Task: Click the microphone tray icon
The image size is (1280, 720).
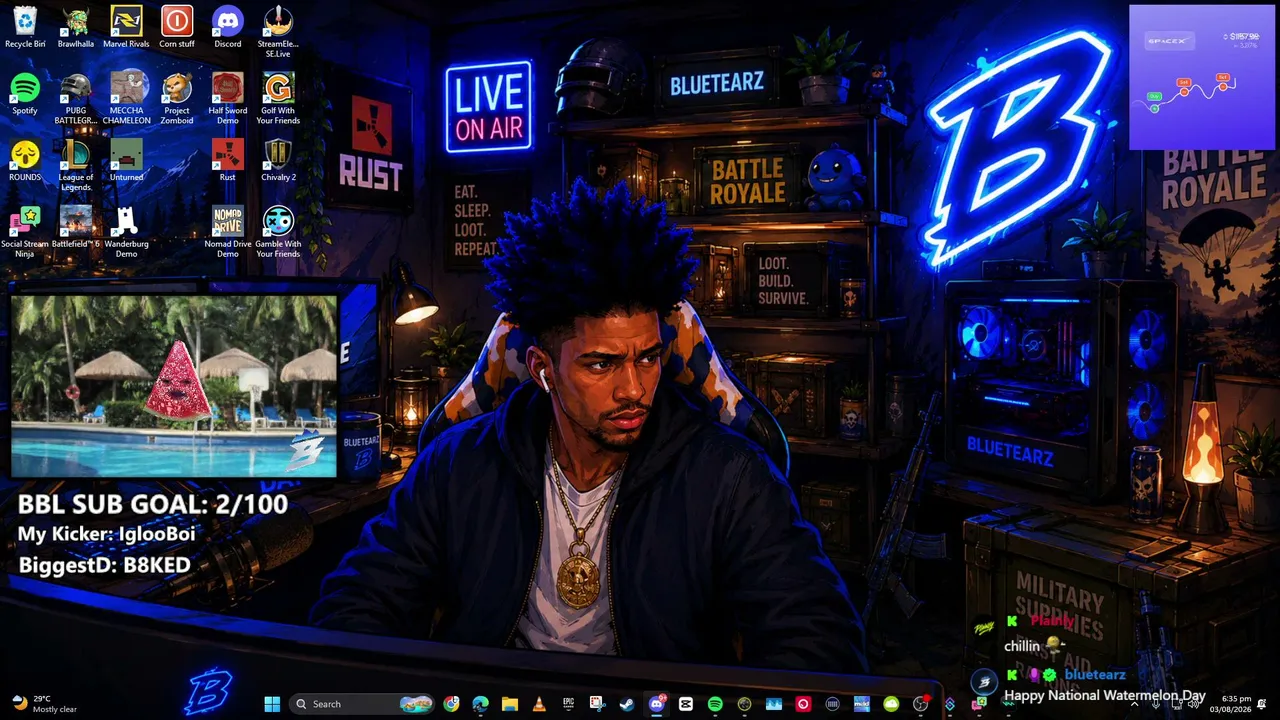Action: pos(1155,704)
